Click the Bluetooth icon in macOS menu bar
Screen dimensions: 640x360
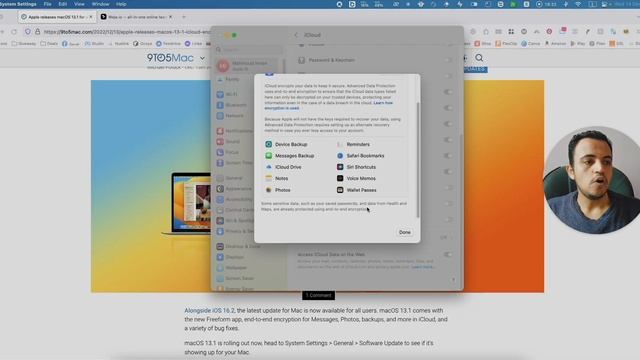pyautogui.click(x=566, y=4)
